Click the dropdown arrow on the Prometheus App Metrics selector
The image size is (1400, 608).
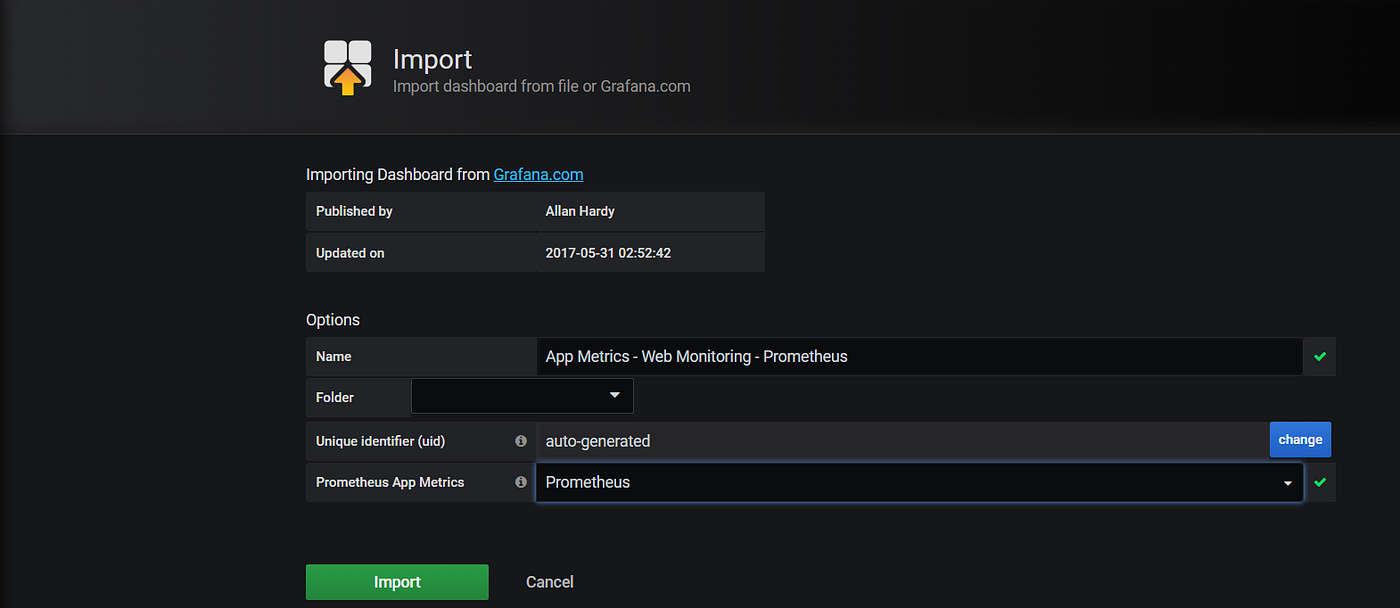[x=1287, y=482]
